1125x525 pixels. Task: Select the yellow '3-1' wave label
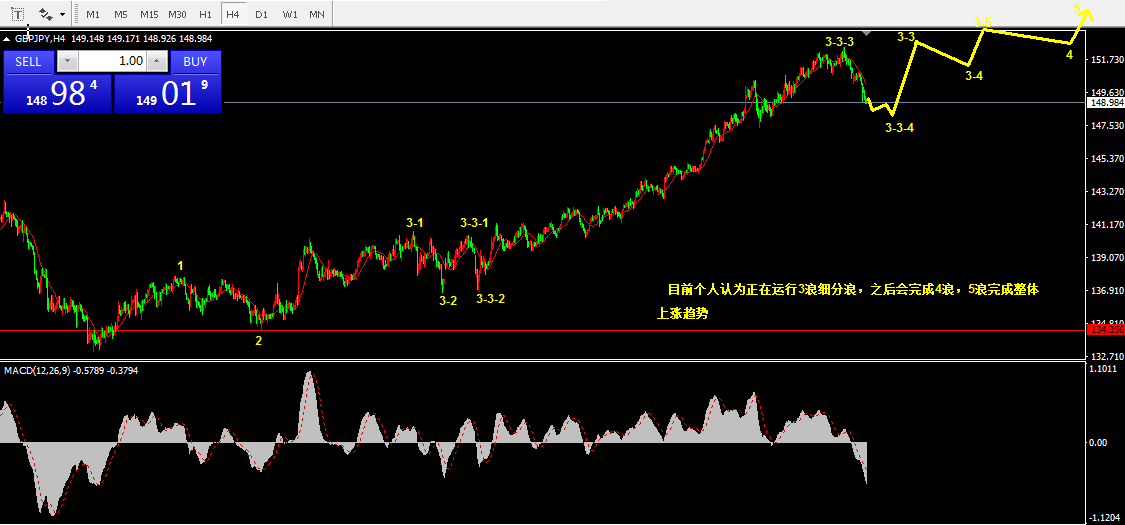click(415, 223)
